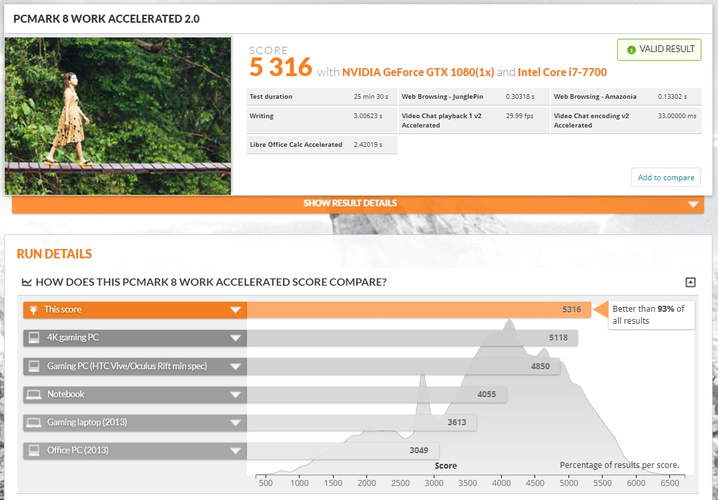718x500 pixels.
Task: Click the 4K gaming PC 5118 score bar
Action: [412, 338]
